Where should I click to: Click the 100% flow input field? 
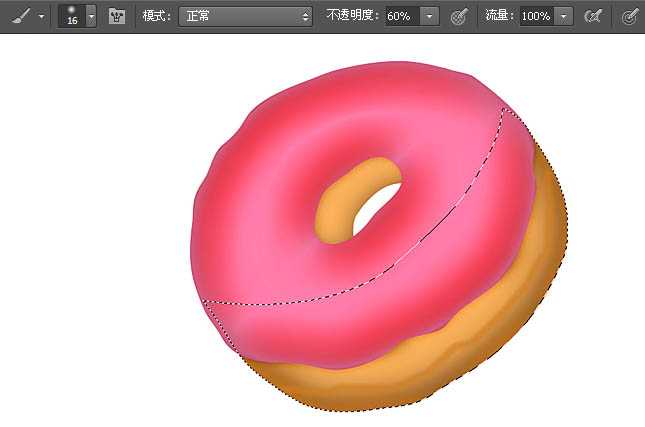click(536, 16)
